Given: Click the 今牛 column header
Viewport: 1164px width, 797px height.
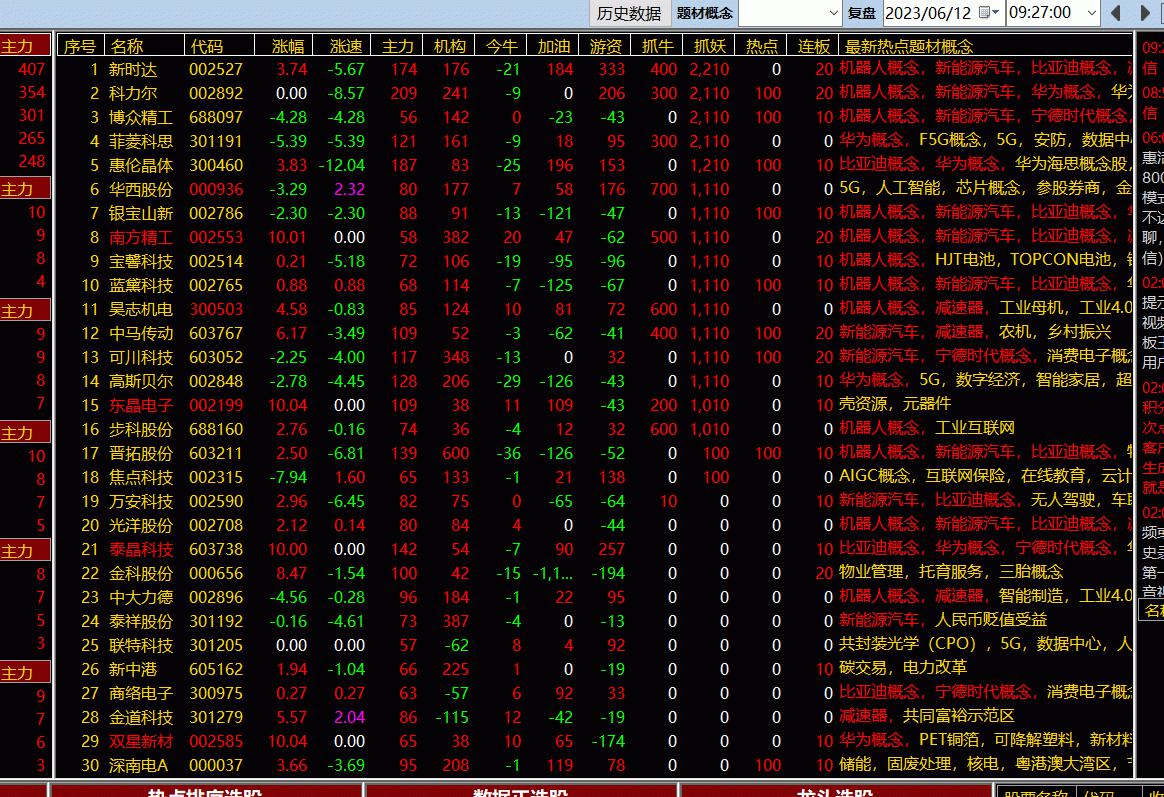Looking at the screenshot, I should pos(501,46).
